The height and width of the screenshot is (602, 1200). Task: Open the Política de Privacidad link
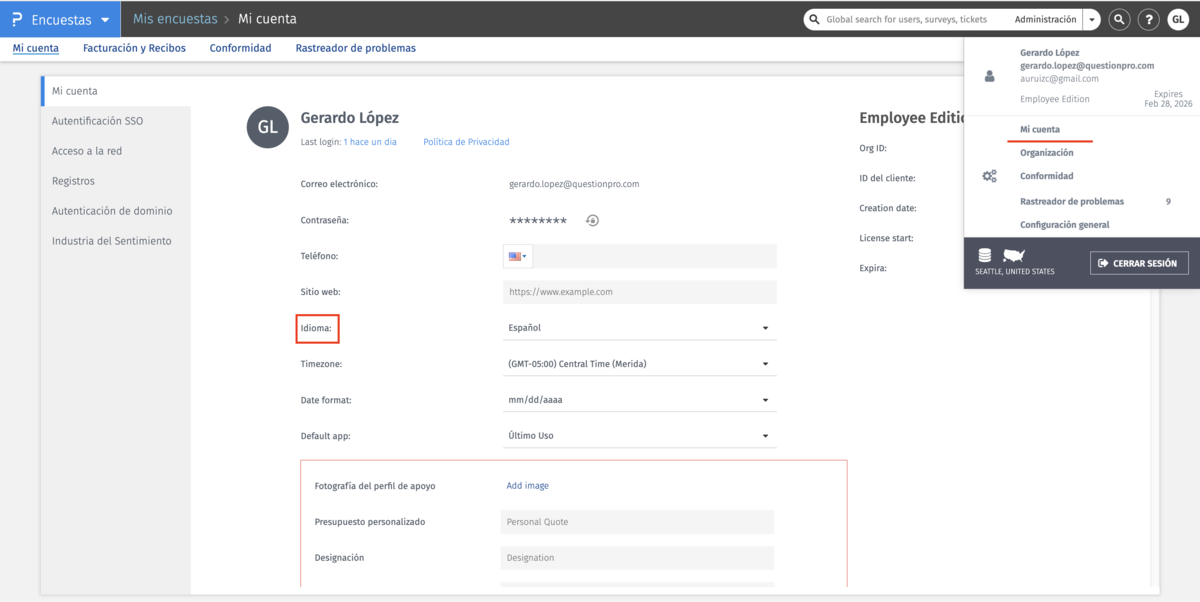click(x=466, y=142)
